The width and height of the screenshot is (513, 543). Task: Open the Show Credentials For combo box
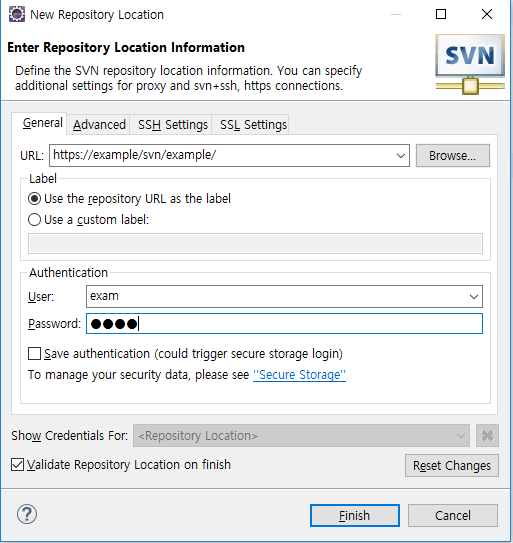(x=301, y=436)
